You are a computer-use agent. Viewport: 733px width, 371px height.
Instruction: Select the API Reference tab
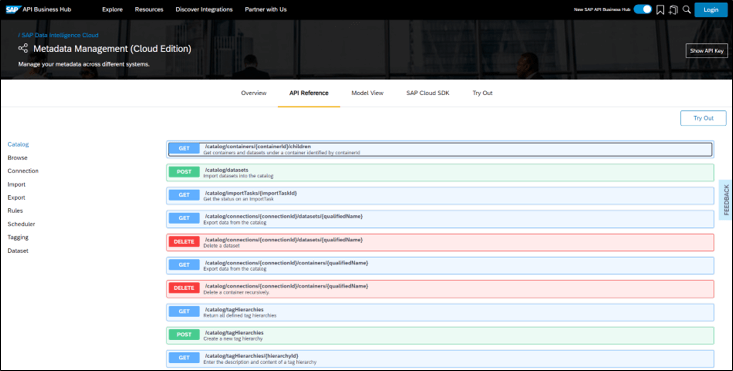click(309, 93)
